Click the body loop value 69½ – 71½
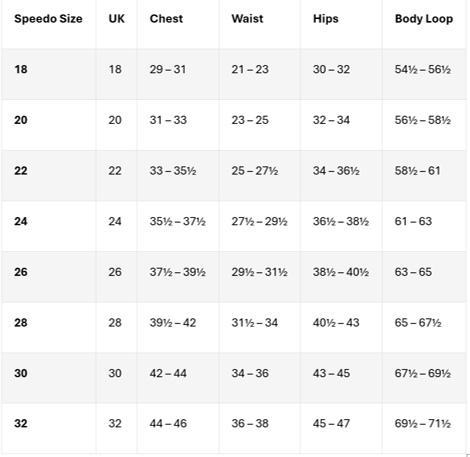Image resolution: width=470 pixels, height=457 pixels. coord(423,423)
